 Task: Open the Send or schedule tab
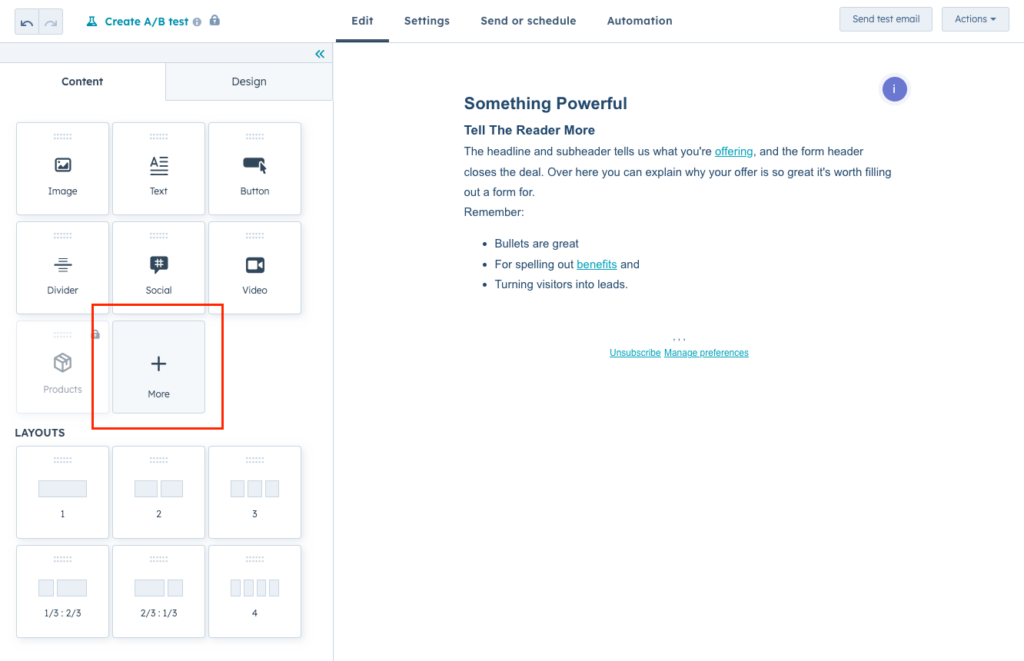pos(528,21)
